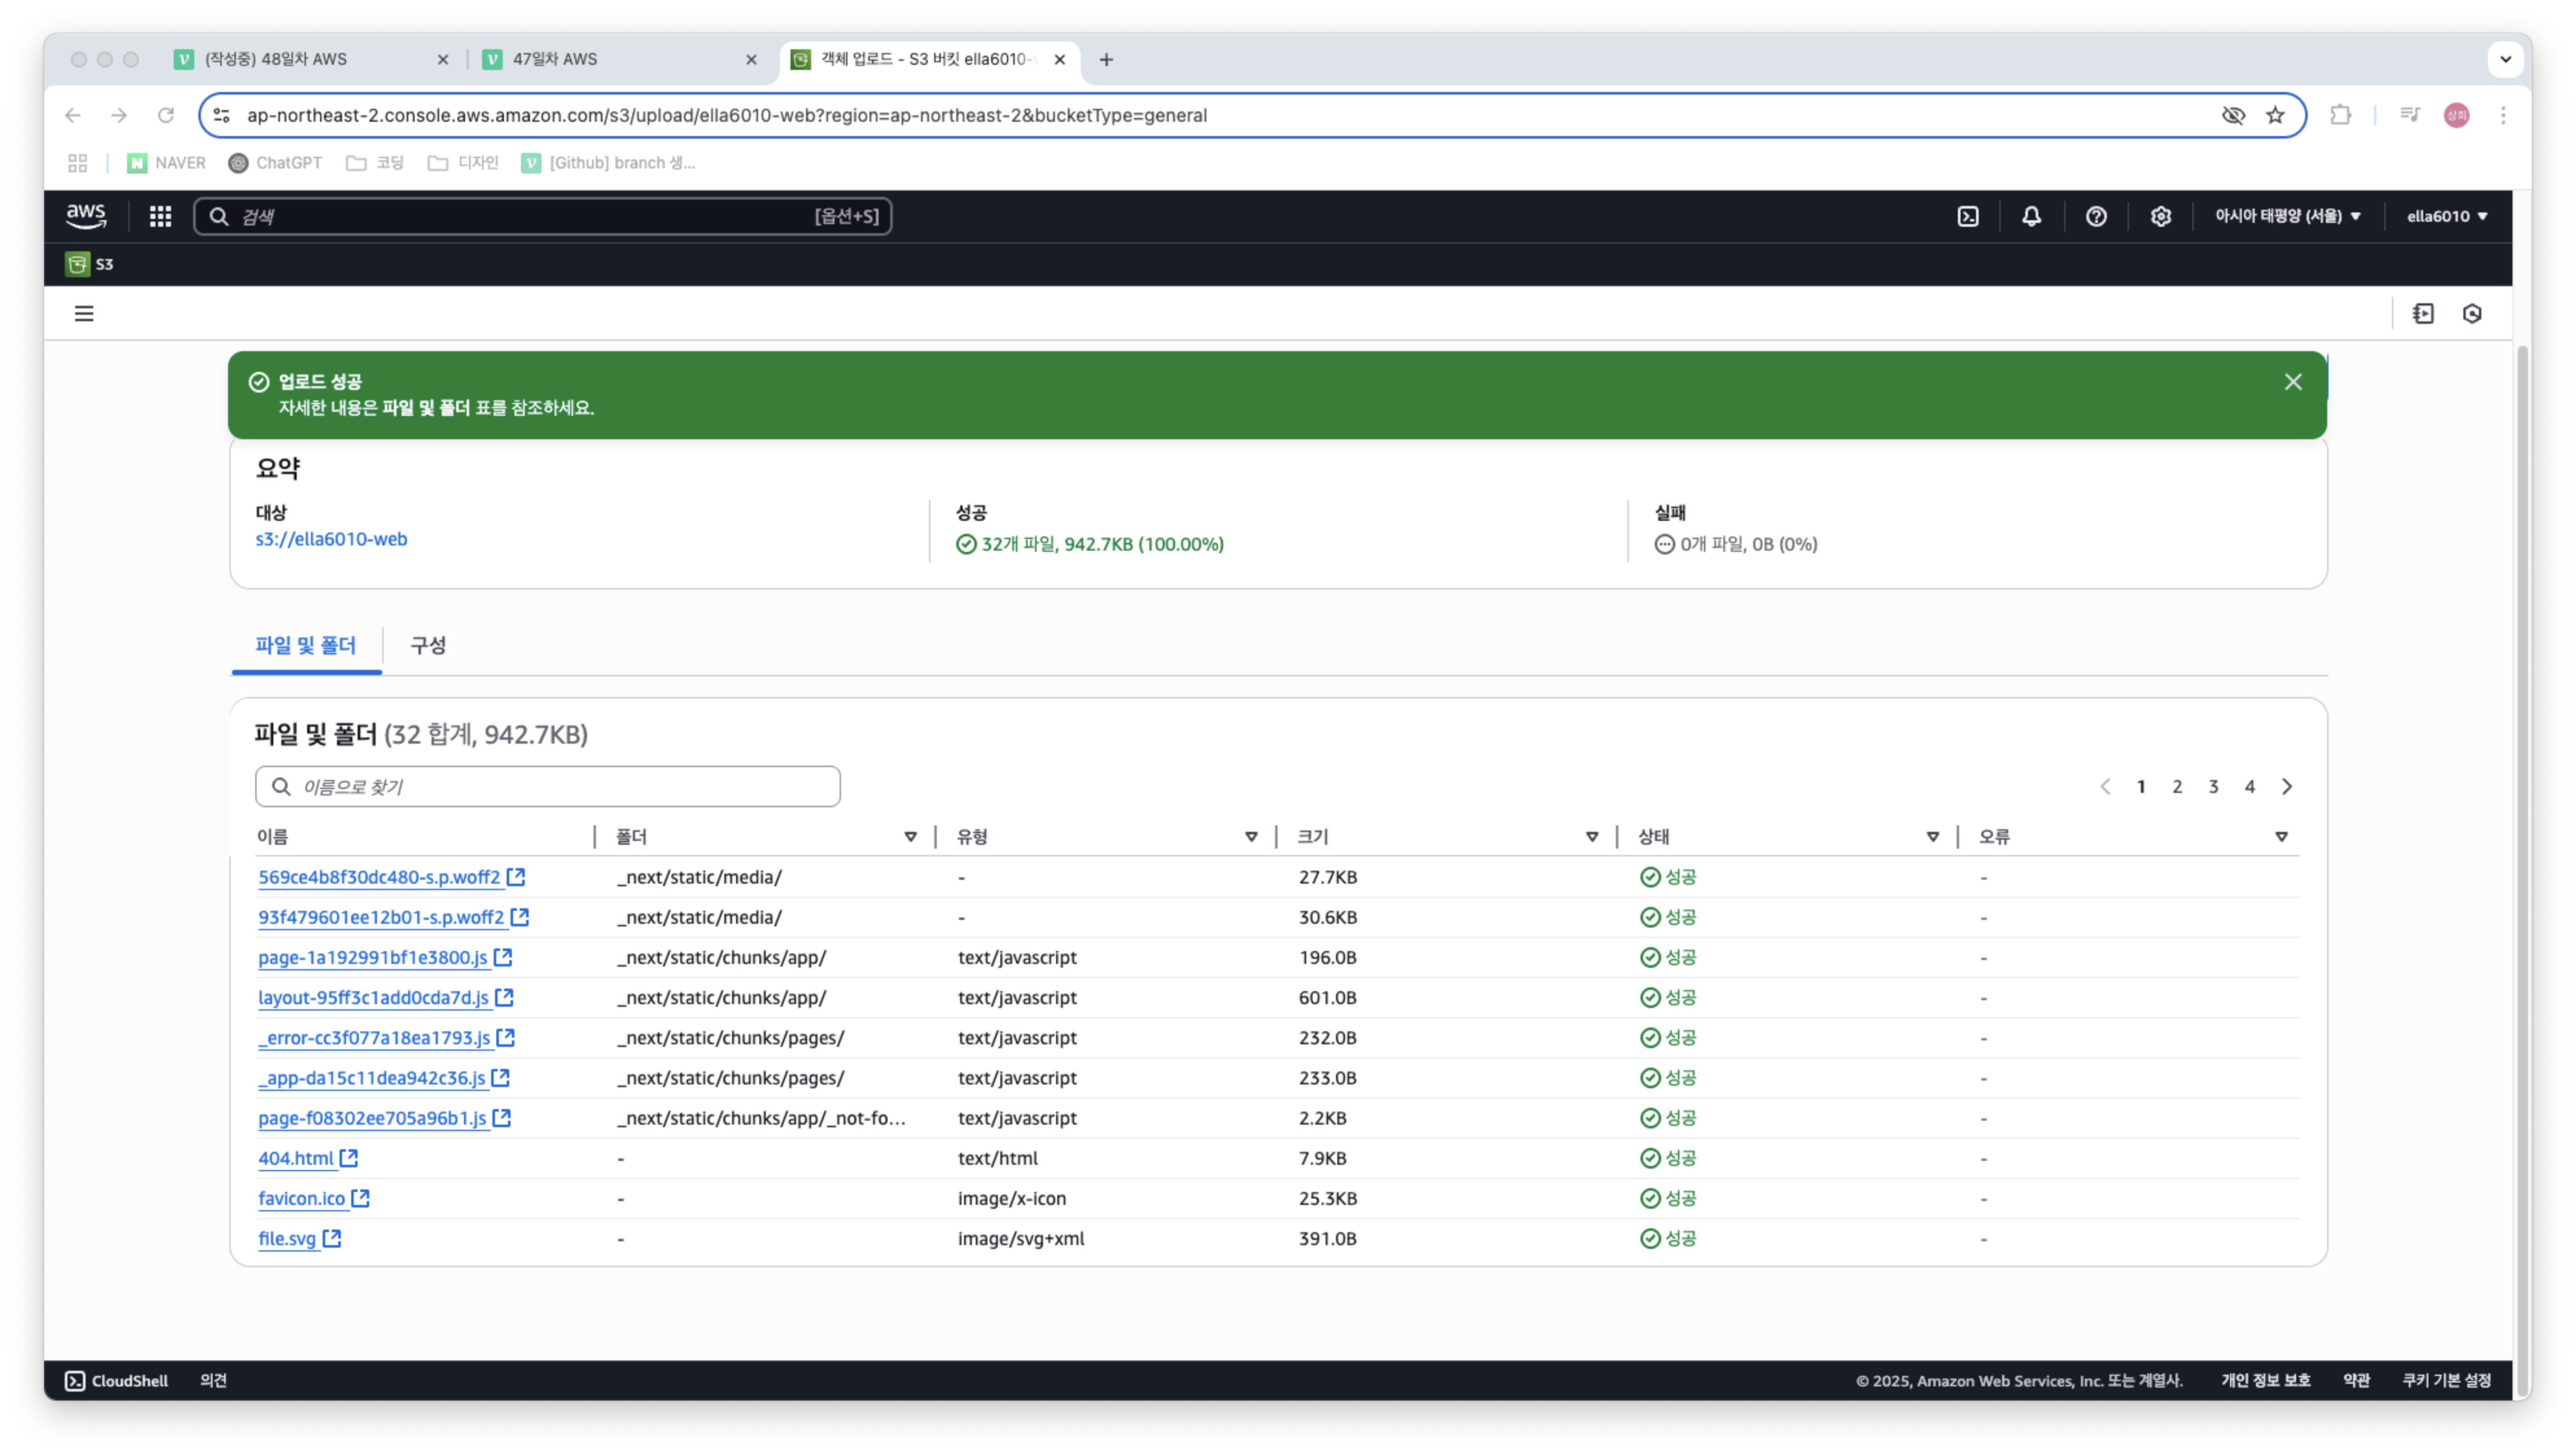Open external link icon for favicon.ico
This screenshot has width=2576, height=1455.
pyautogui.click(x=361, y=1198)
